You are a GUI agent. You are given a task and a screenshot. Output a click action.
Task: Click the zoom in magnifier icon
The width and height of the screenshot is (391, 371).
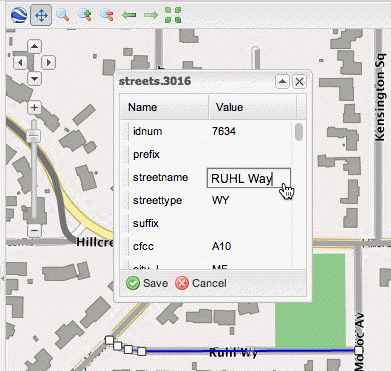pos(85,15)
